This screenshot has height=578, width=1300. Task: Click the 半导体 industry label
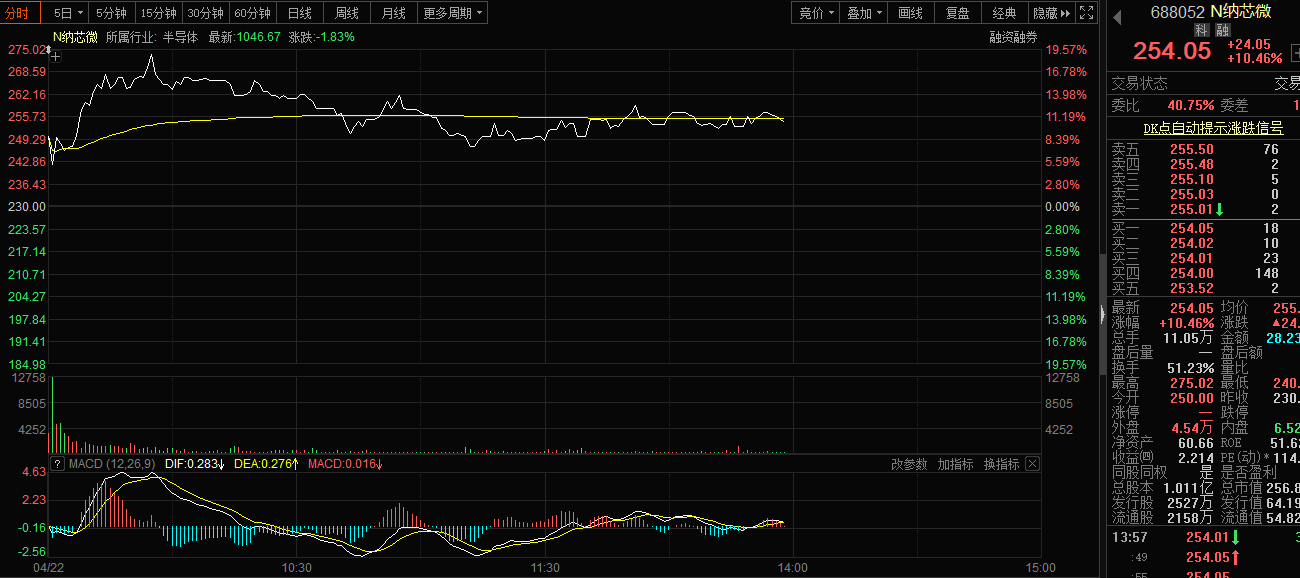pos(181,36)
